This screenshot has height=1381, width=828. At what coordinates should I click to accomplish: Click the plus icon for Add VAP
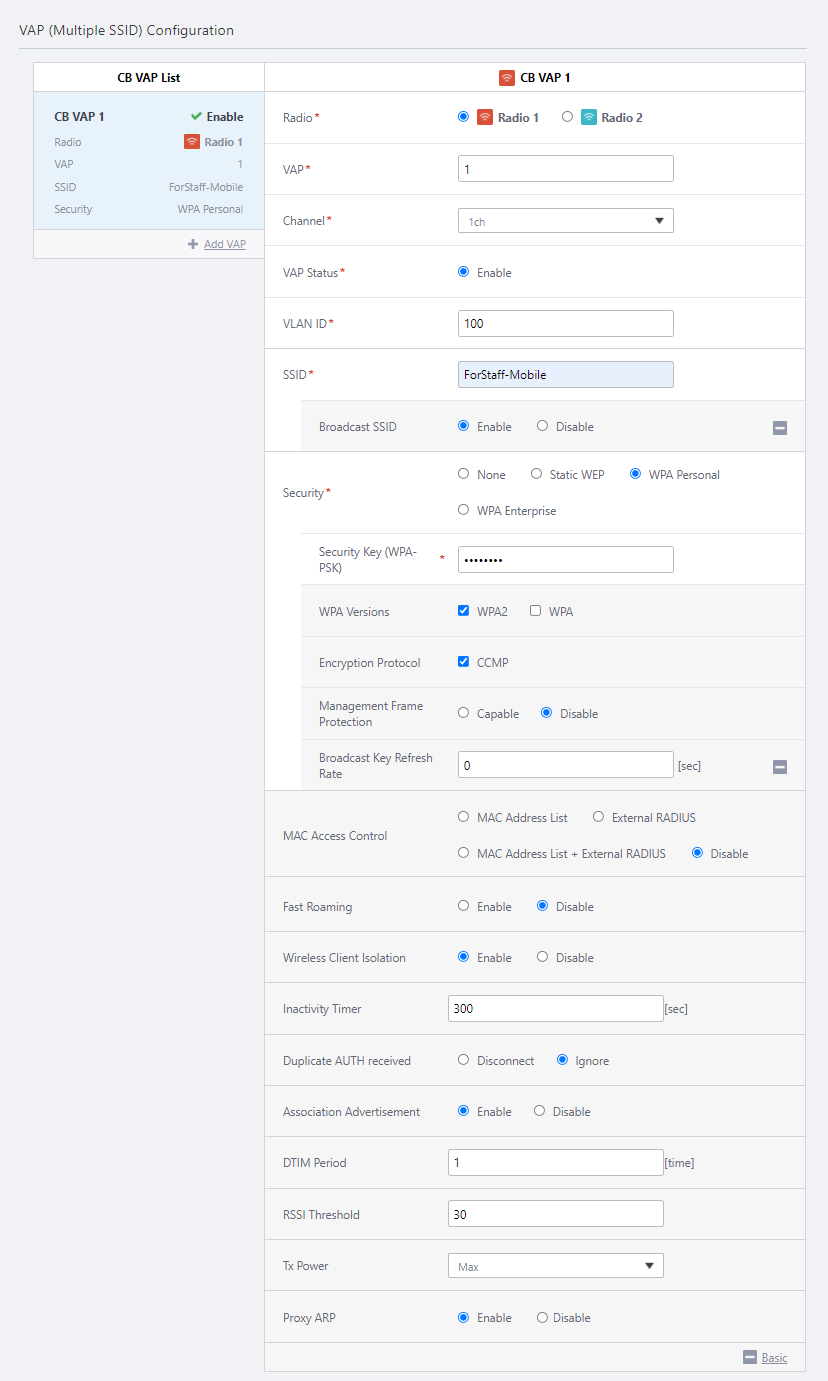click(193, 244)
